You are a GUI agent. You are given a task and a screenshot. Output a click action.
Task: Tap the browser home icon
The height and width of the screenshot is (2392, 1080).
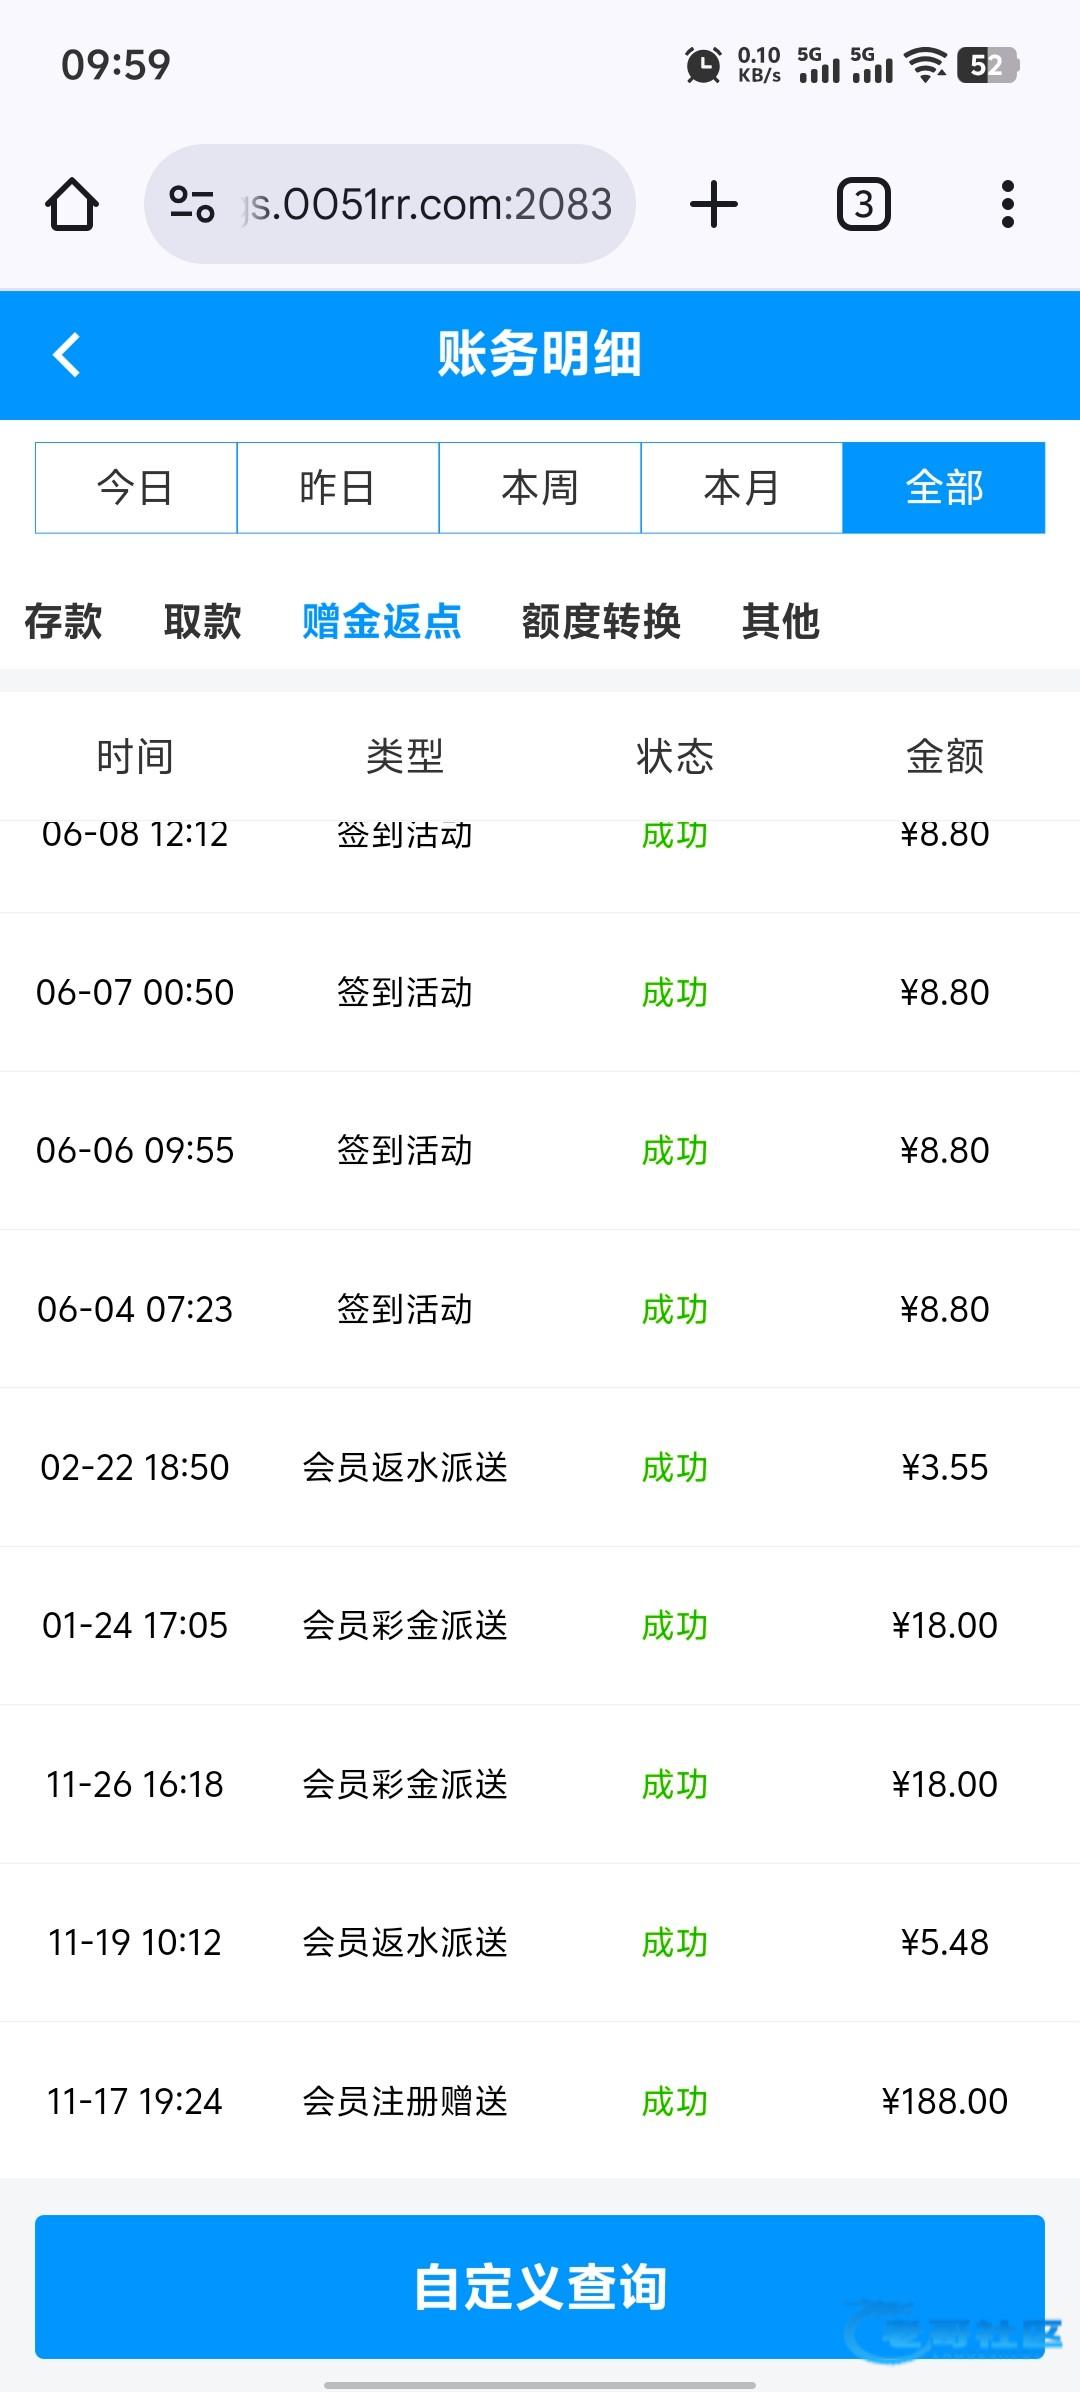(x=72, y=205)
